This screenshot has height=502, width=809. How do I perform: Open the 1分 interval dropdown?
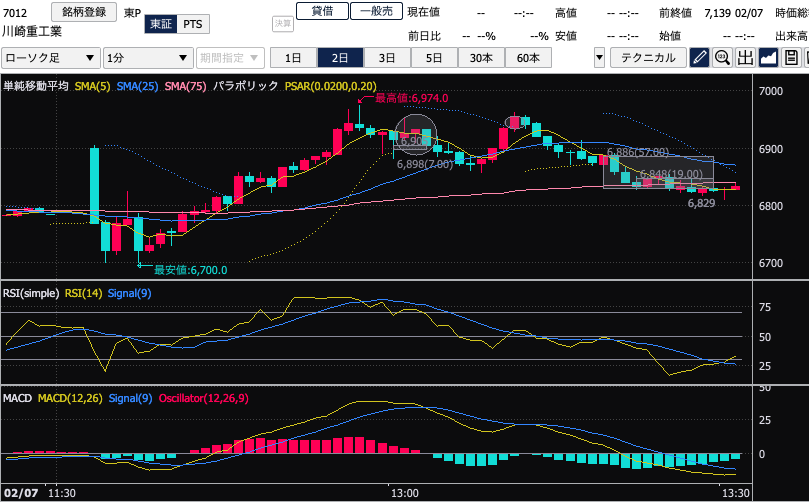(x=147, y=58)
